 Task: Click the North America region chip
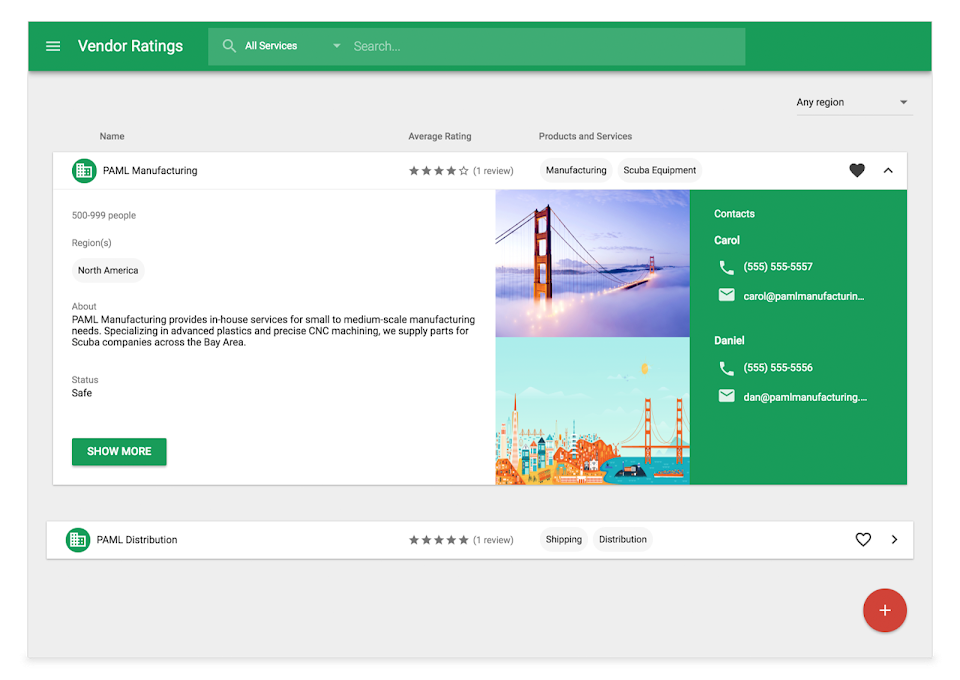point(108,271)
